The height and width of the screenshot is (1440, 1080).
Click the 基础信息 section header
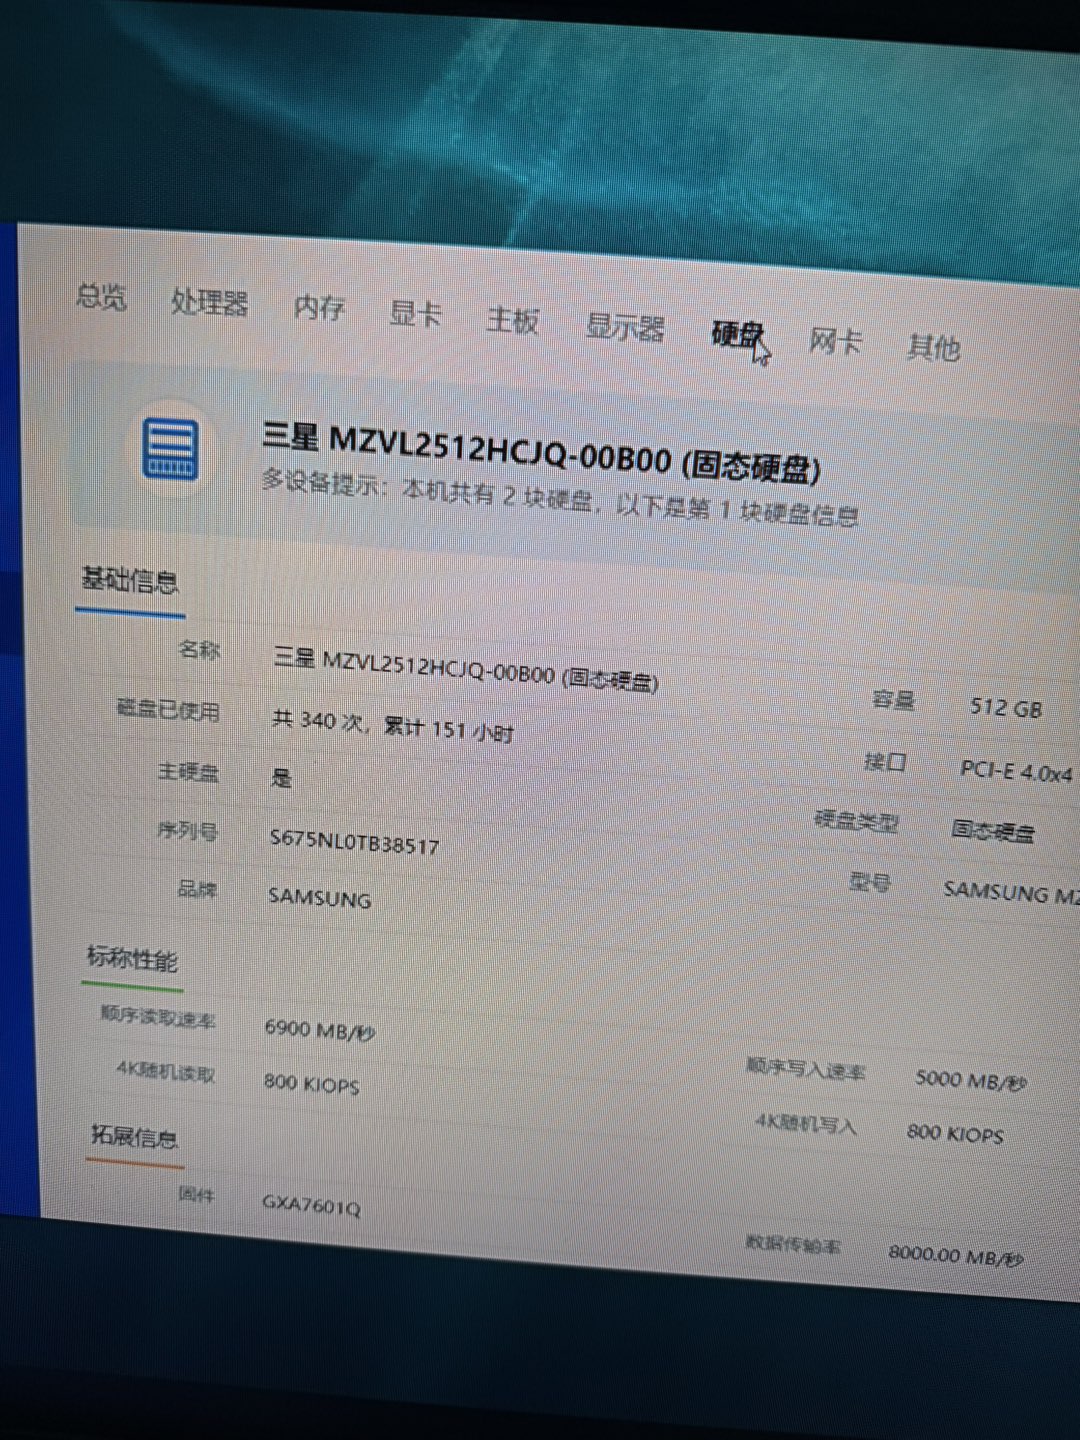click(129, 580)
